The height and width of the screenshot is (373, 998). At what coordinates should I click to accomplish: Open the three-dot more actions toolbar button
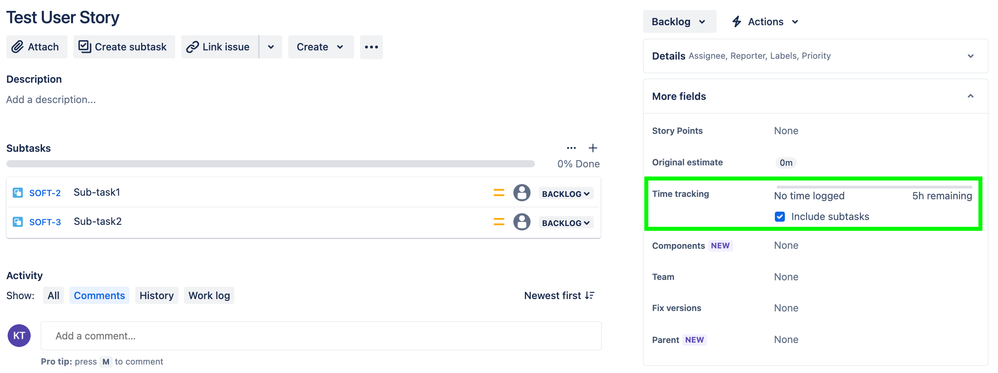(372, 47)
